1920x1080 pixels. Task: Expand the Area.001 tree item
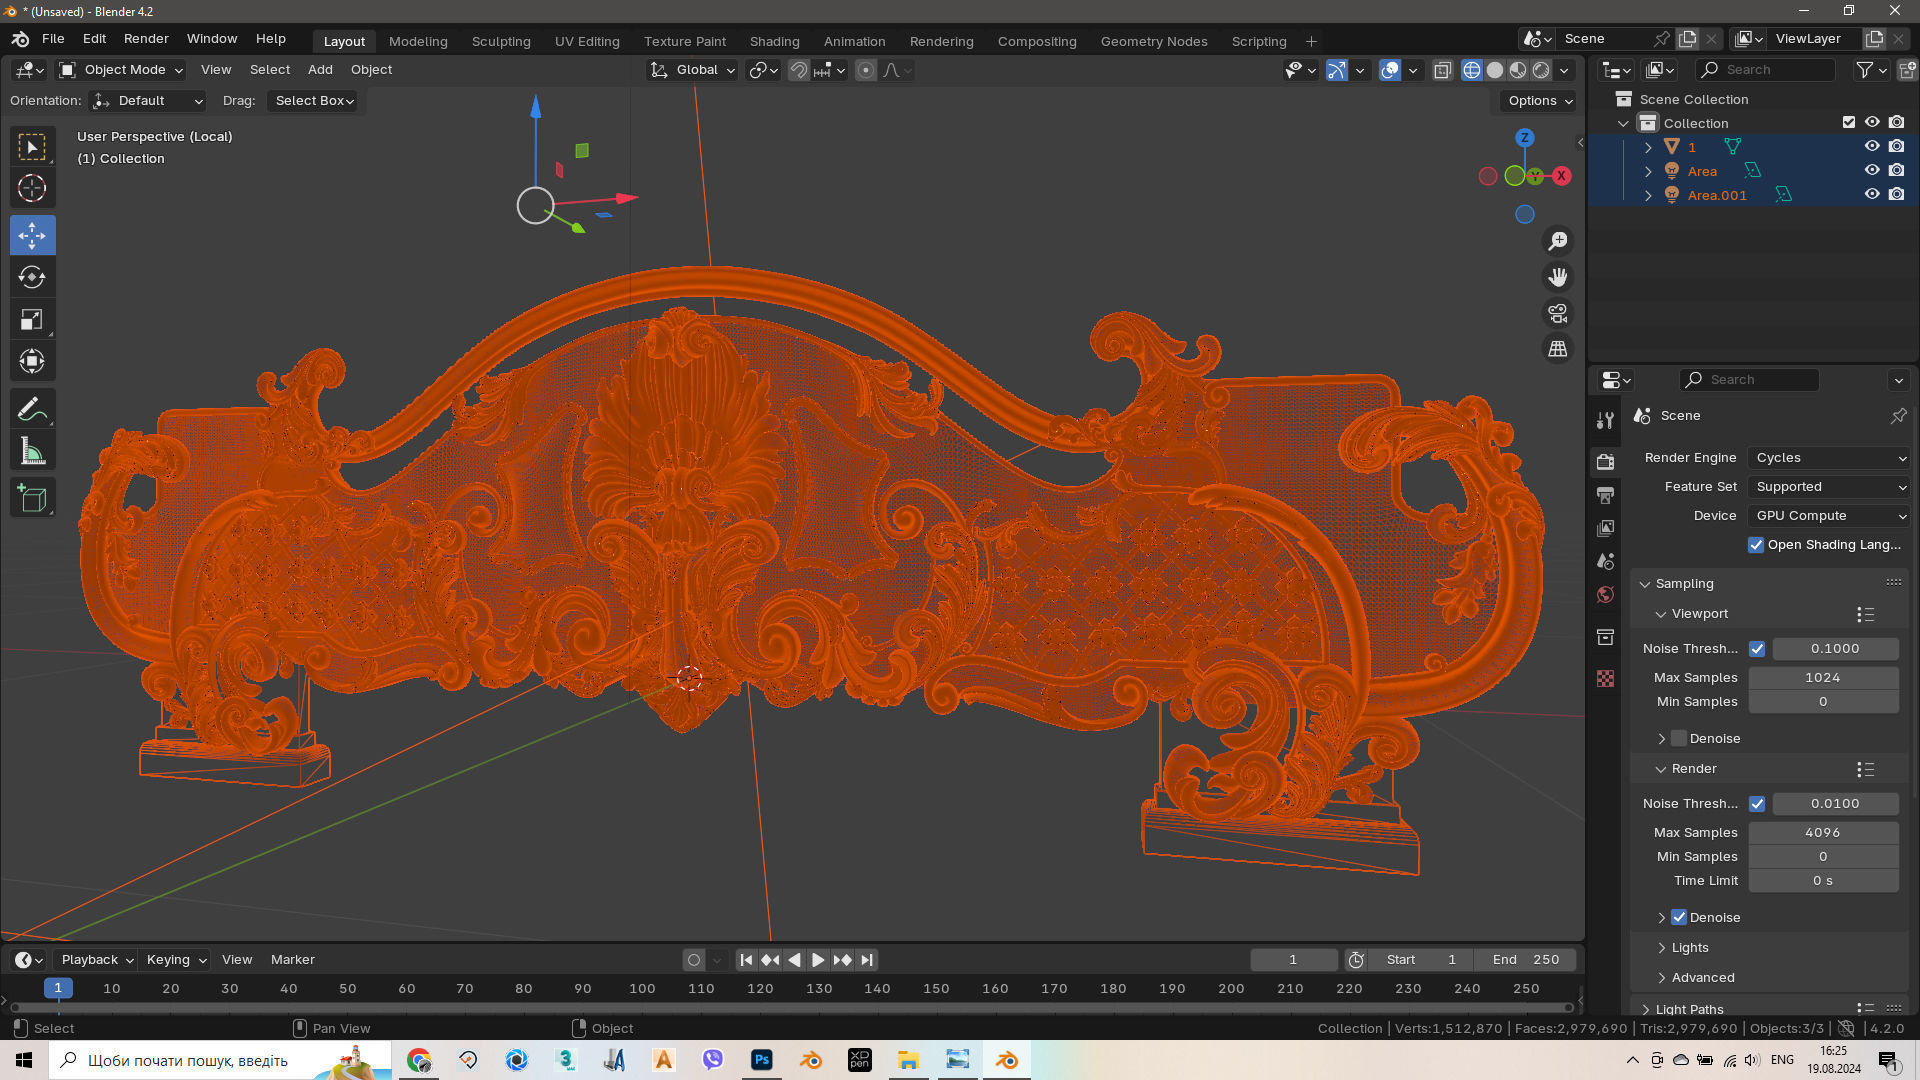click(1648, 195)
